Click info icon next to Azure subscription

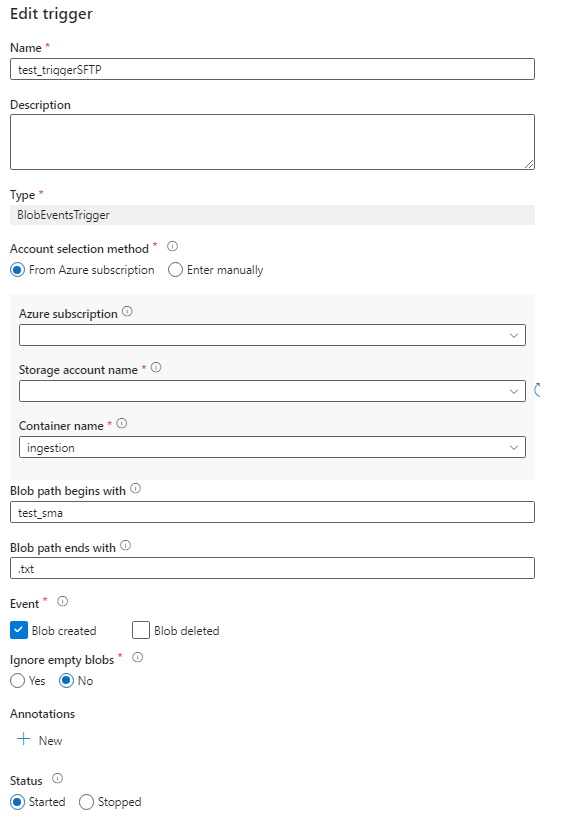tap(127, 311)
